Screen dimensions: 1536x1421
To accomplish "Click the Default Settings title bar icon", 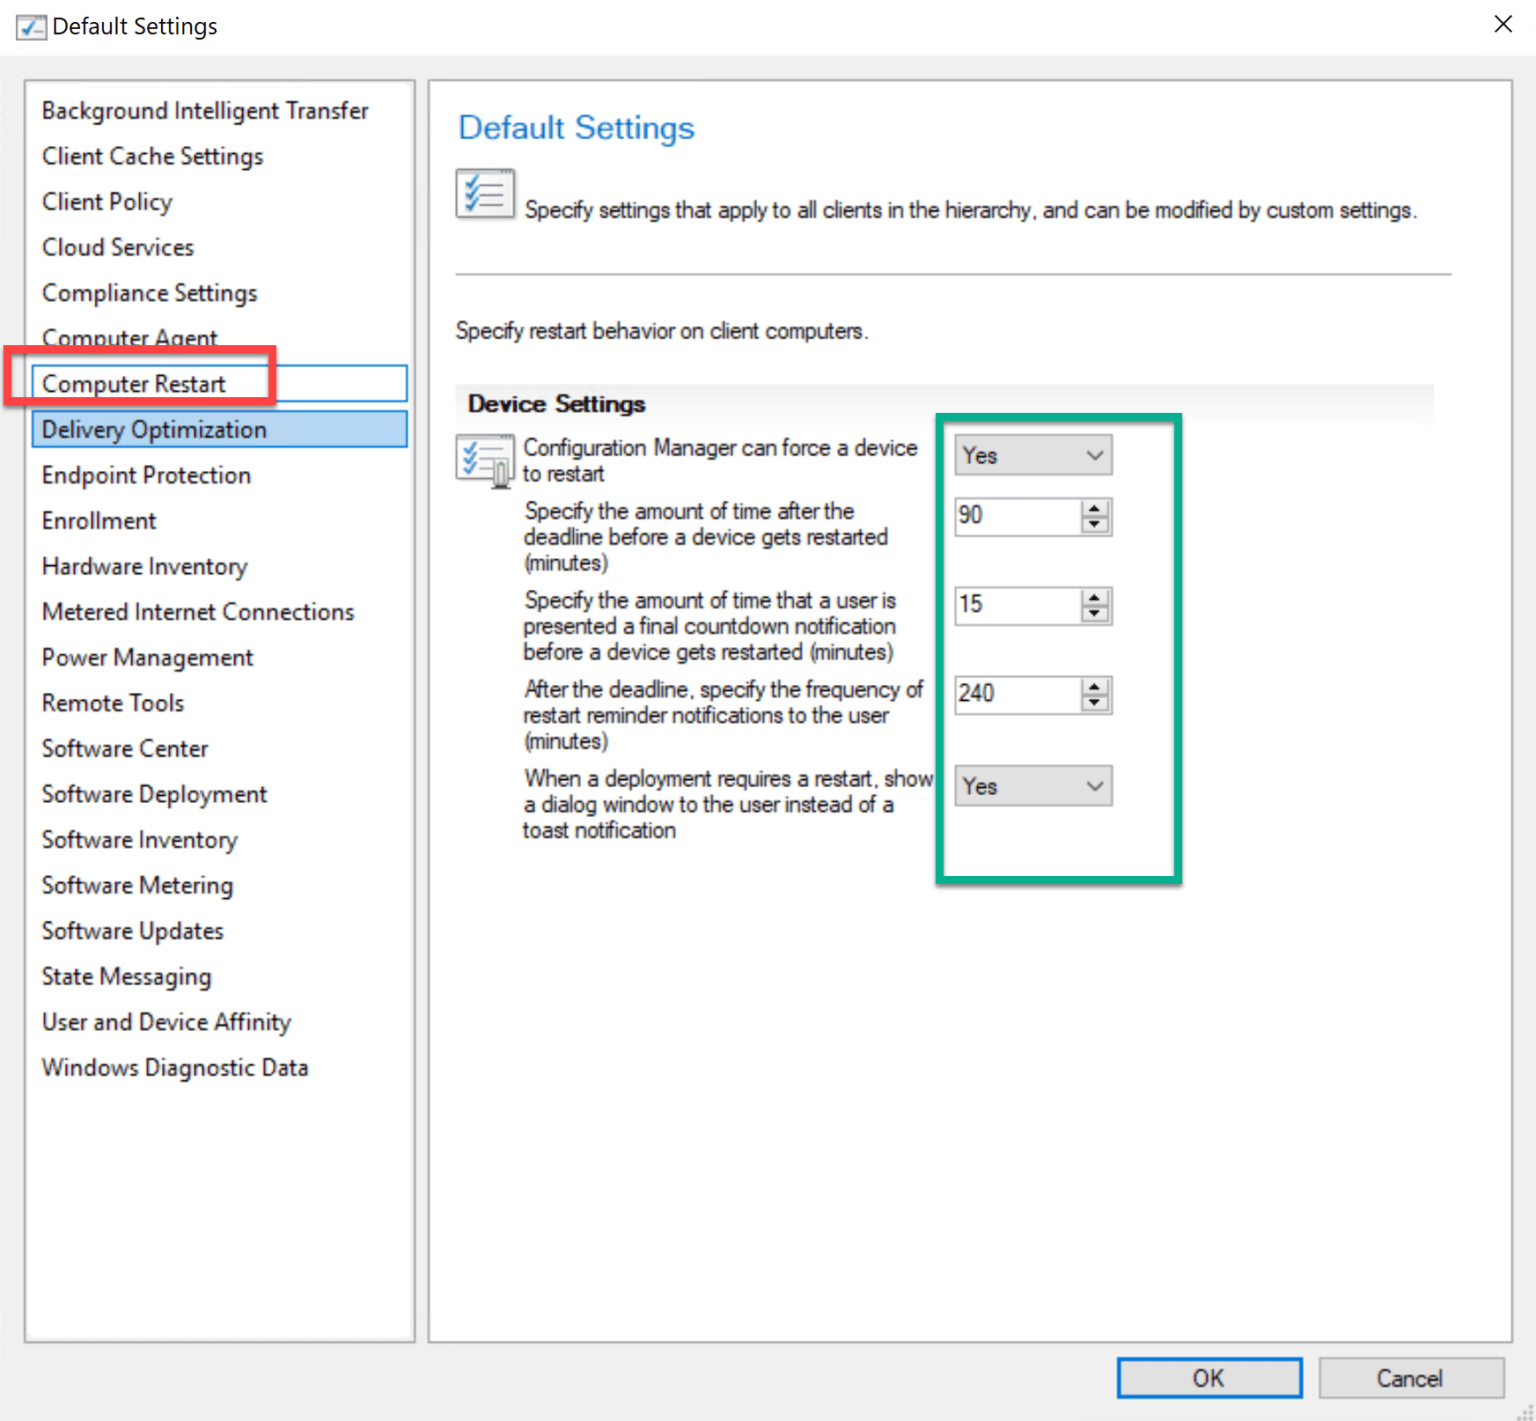I will click(31, 27).
